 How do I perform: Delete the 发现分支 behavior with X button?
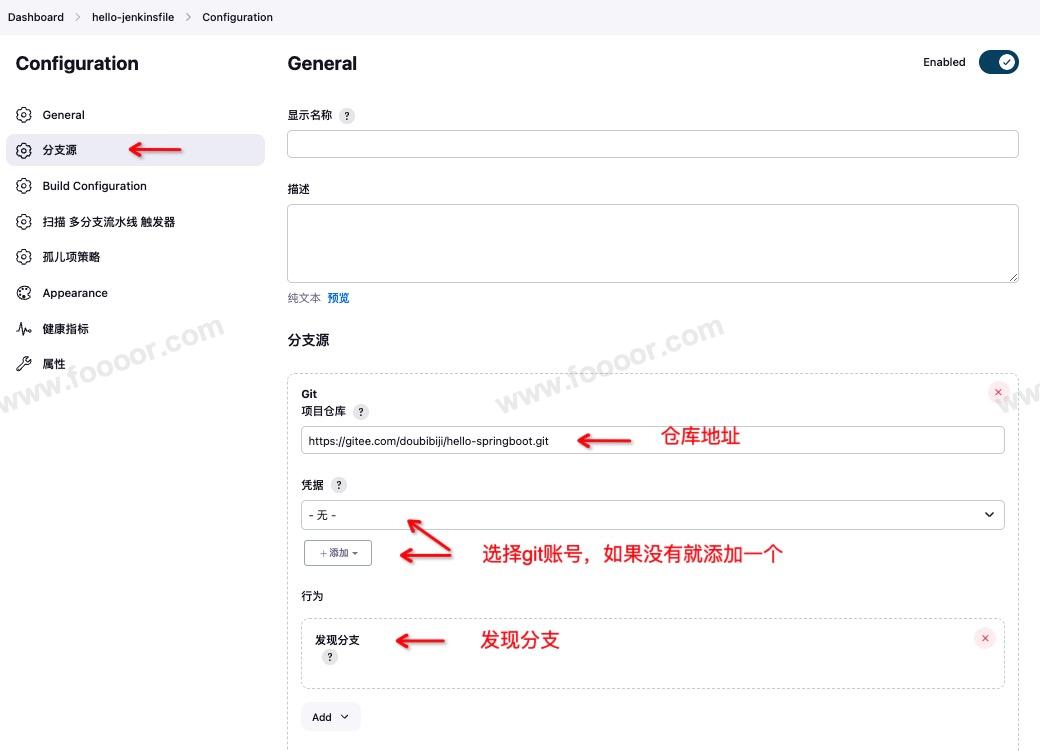[985, 638]
